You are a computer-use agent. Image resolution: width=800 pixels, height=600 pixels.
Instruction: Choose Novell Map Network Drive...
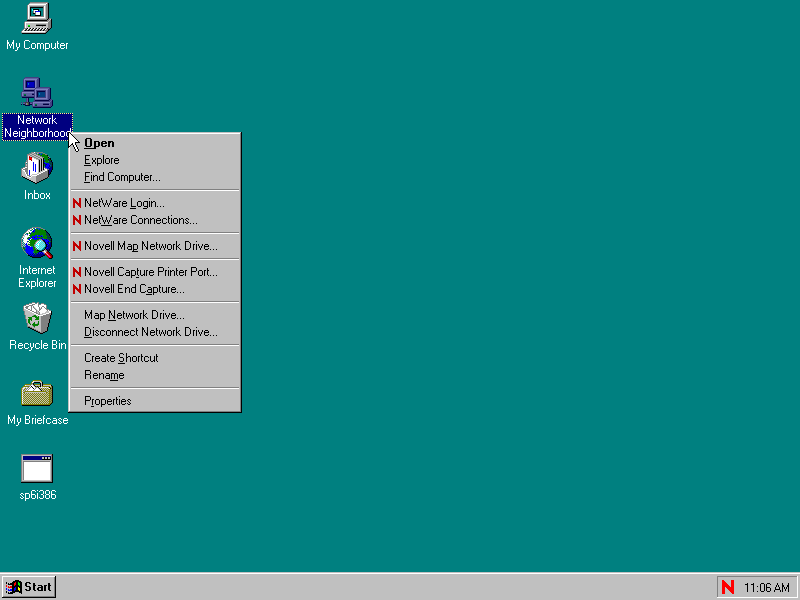[155, 246]
